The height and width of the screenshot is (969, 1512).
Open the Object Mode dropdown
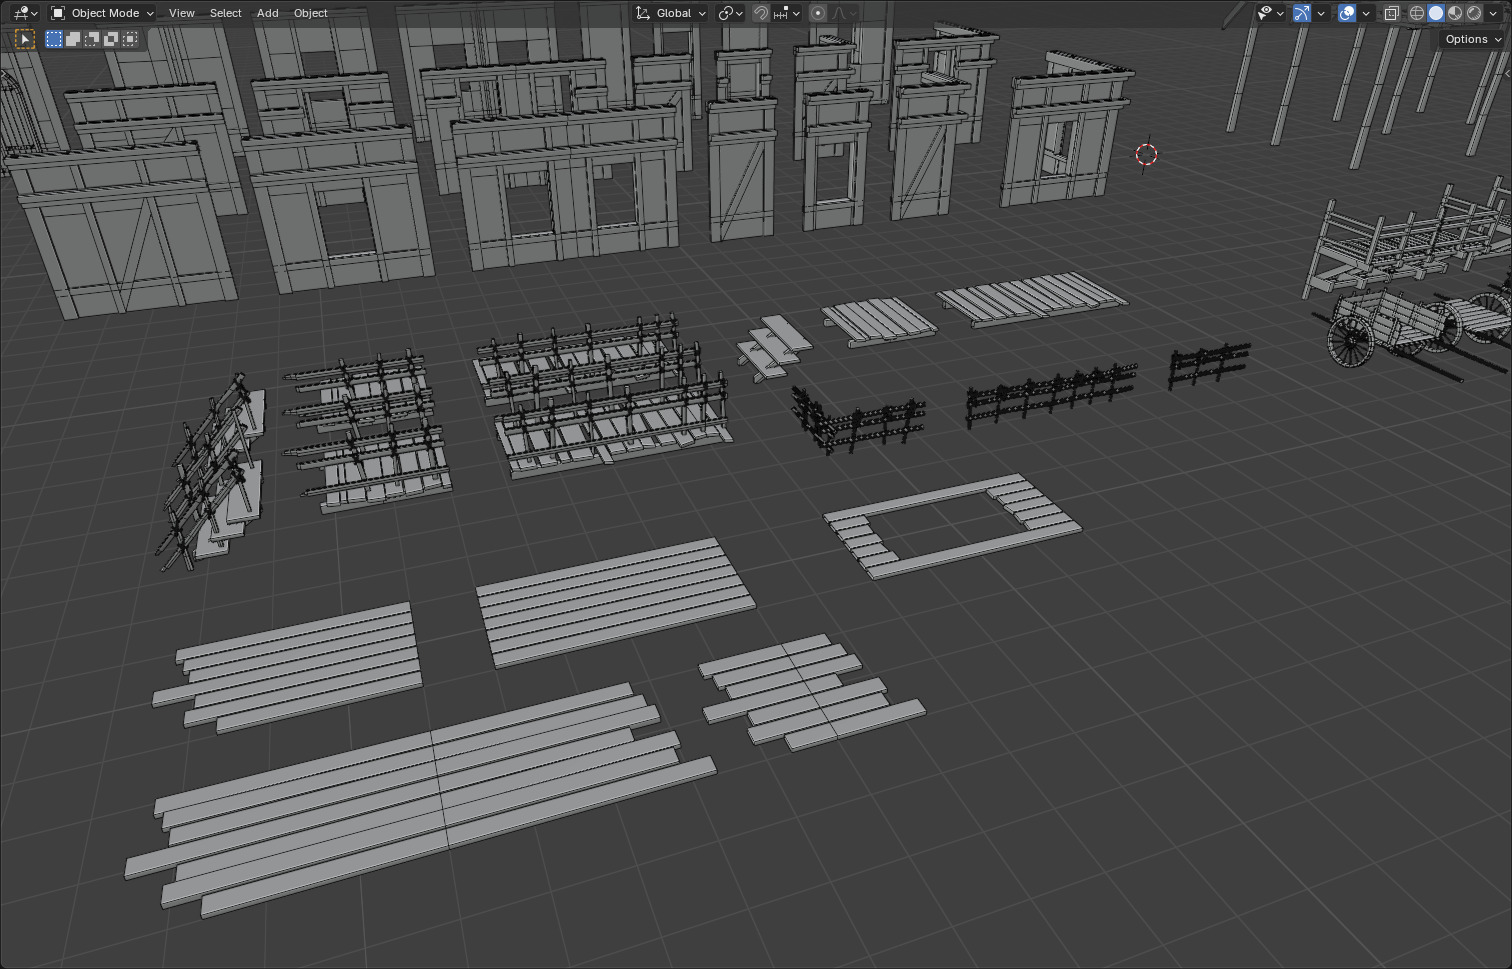(x=102, y=13)
